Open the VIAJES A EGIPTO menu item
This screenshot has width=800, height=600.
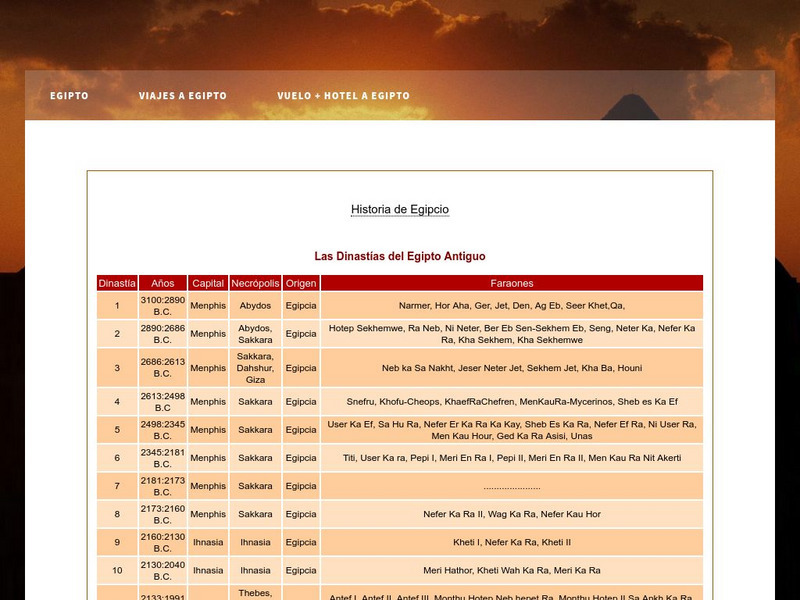pos(183,95)
